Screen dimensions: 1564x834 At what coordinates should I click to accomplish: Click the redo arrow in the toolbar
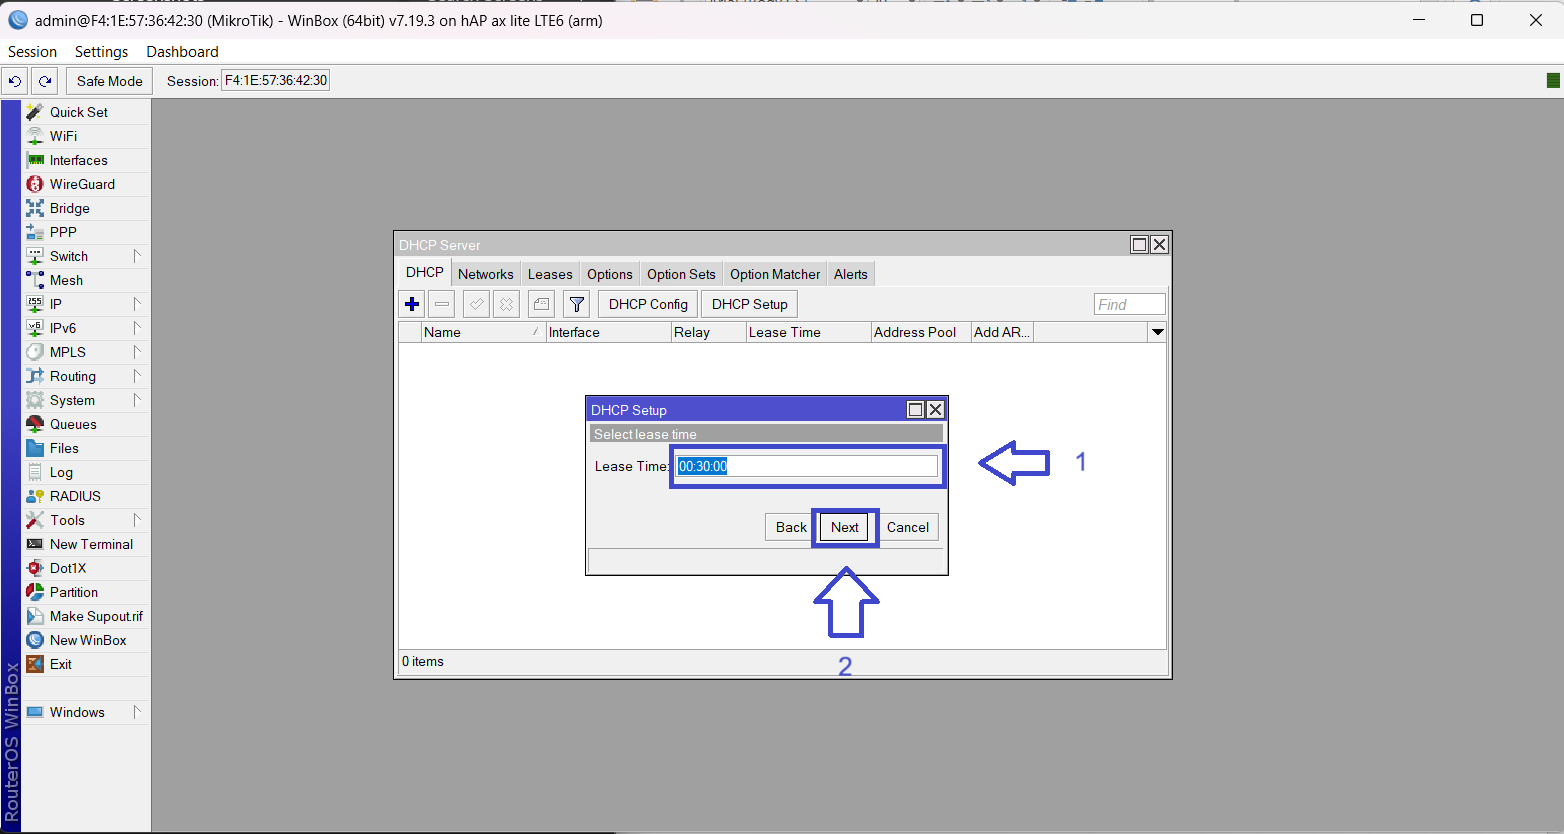(x=45, y=81)
